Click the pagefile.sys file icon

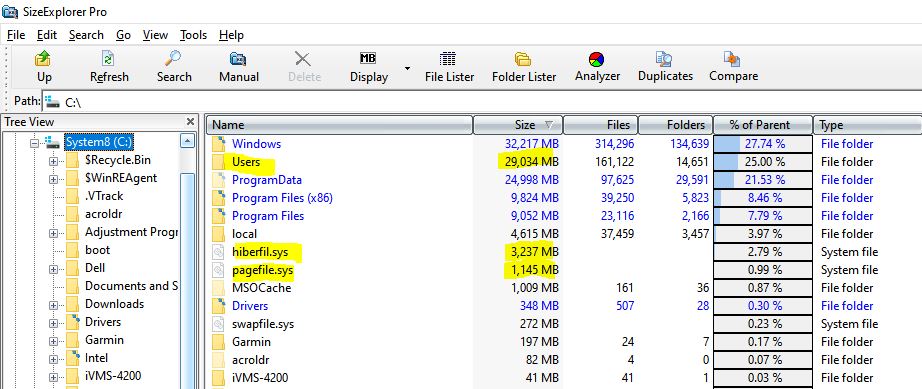tap(219, 270)
